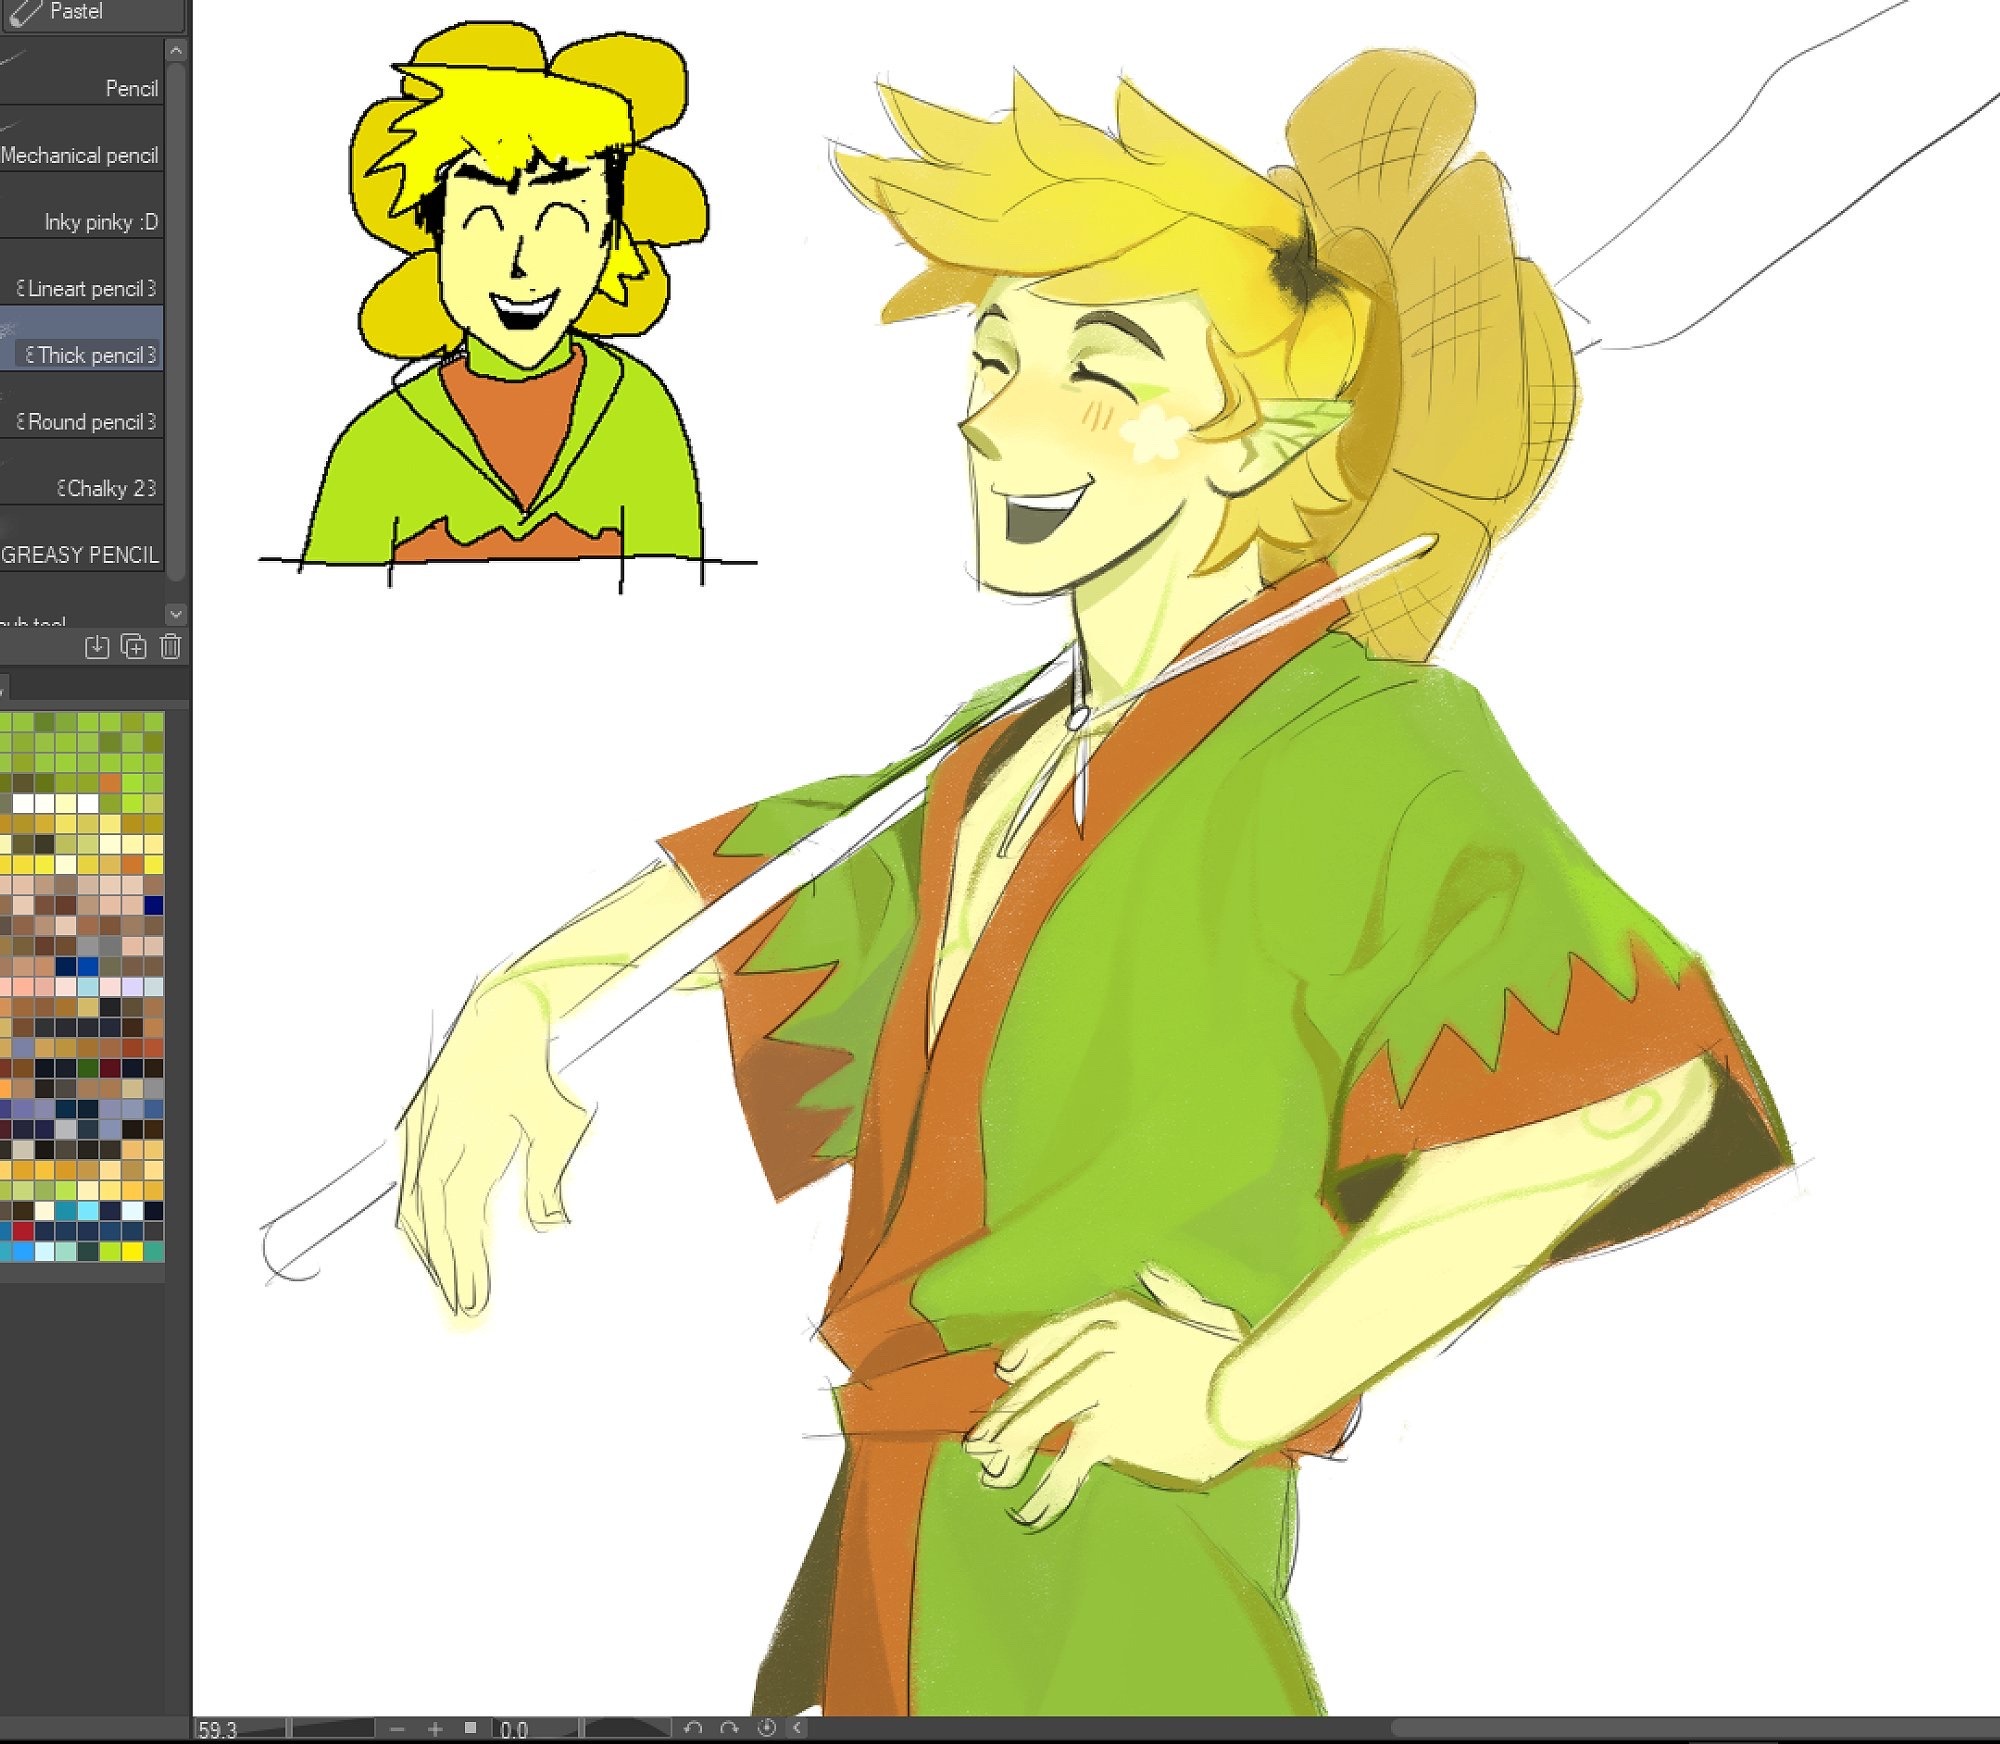
Task: Pick the GREASY PENCIL brush
Action: point(81,540)
